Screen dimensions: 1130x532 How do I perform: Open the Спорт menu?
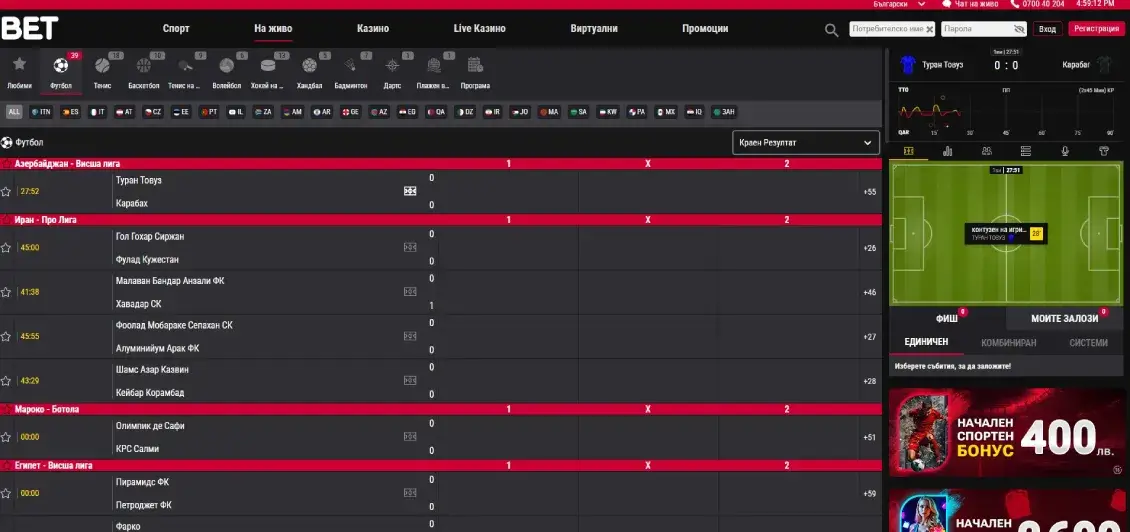tap(176, 29)
